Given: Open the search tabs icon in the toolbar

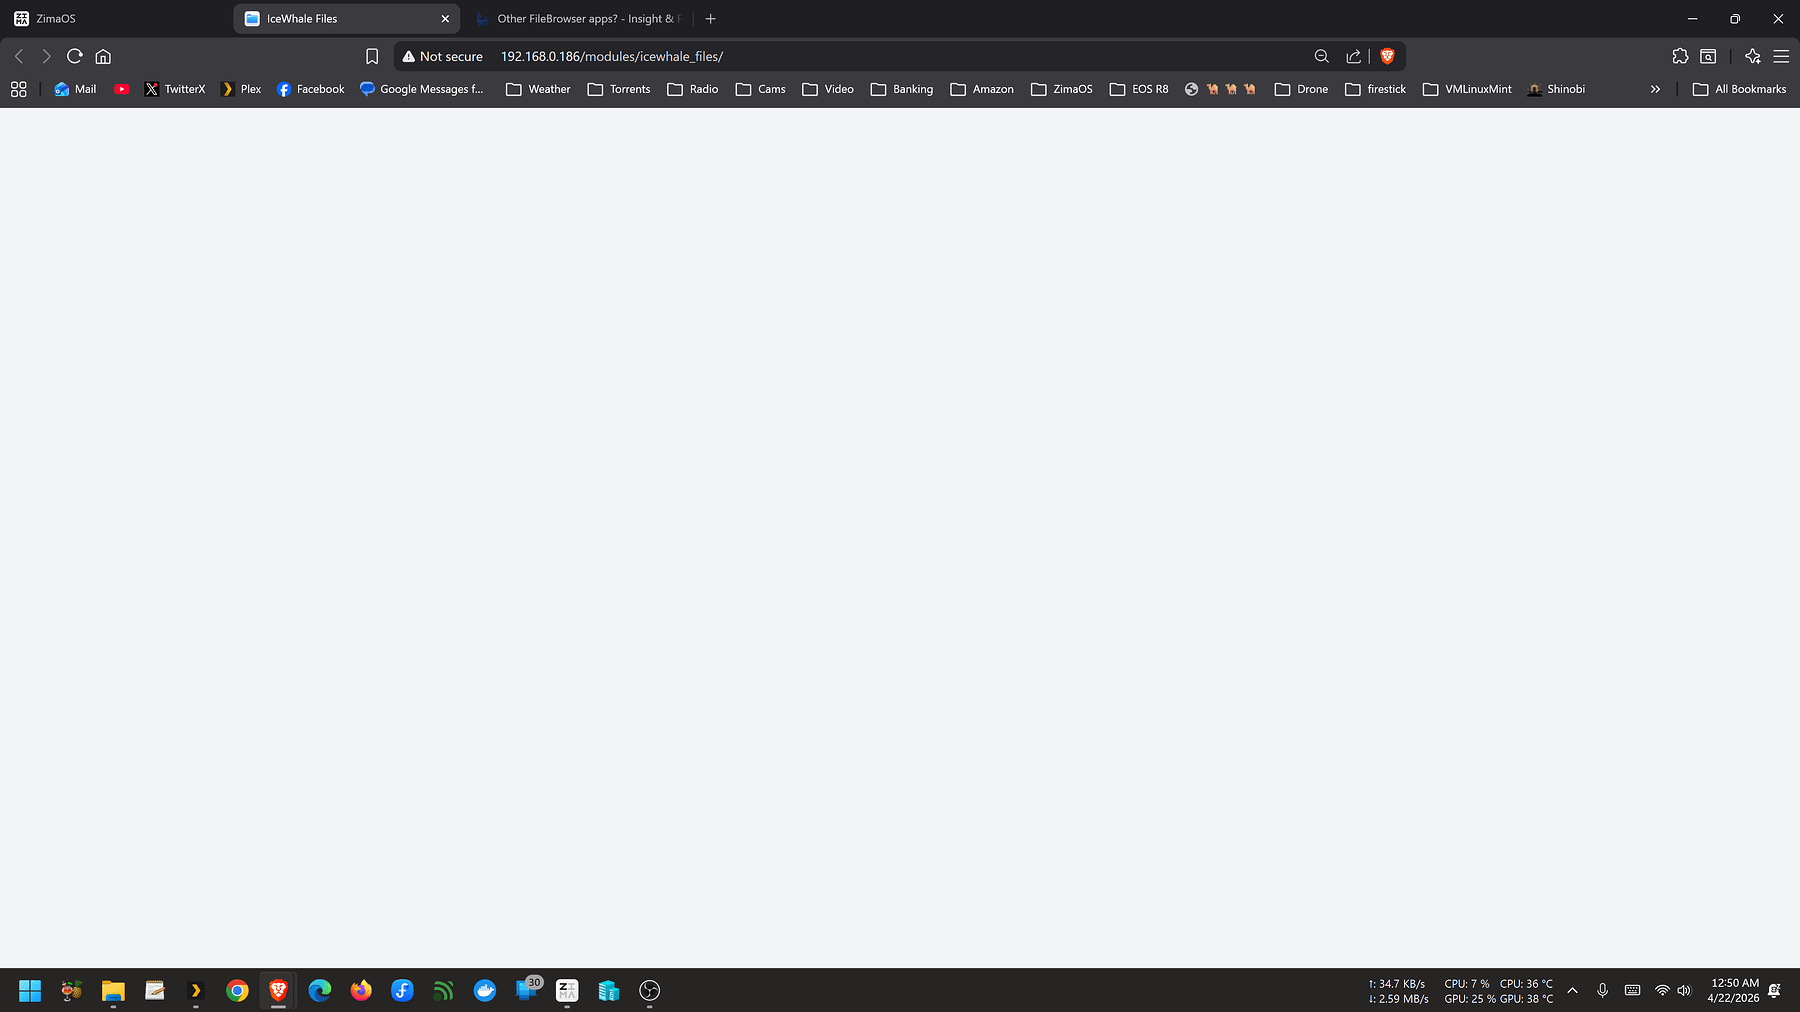Looking at the screenshot, I should click(1708, 57).
